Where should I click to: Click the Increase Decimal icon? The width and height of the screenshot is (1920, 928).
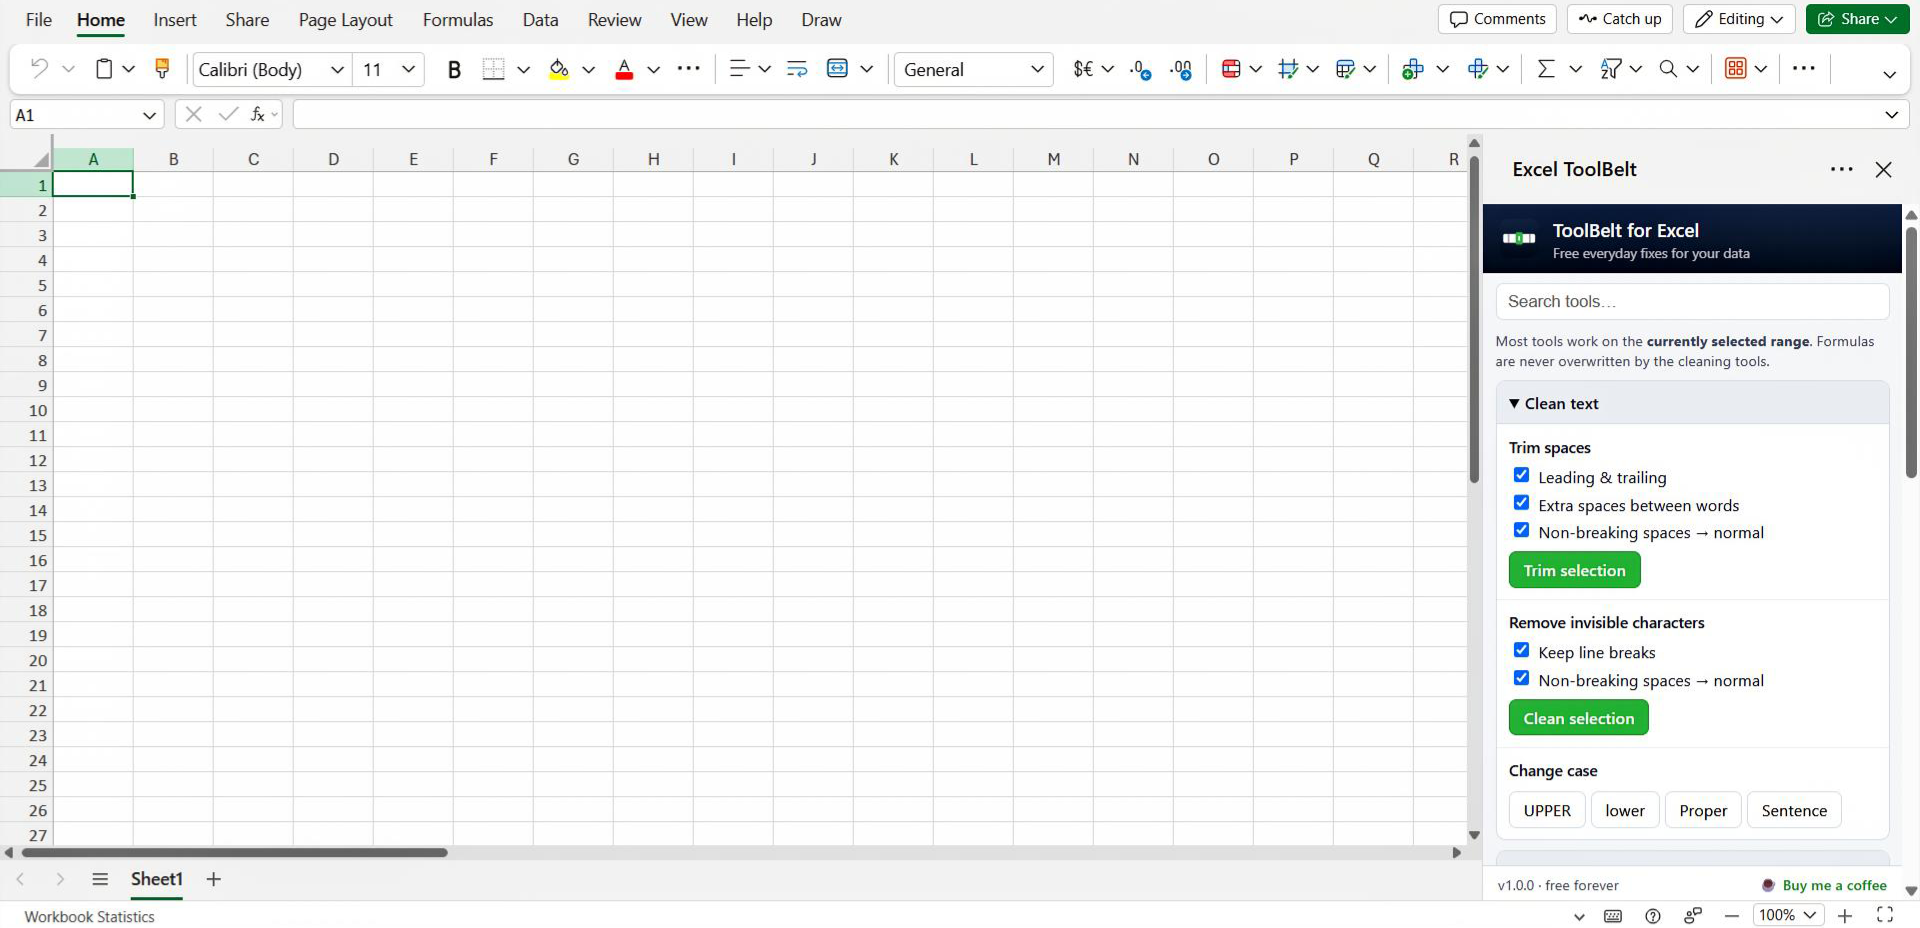coord(1181,69)
